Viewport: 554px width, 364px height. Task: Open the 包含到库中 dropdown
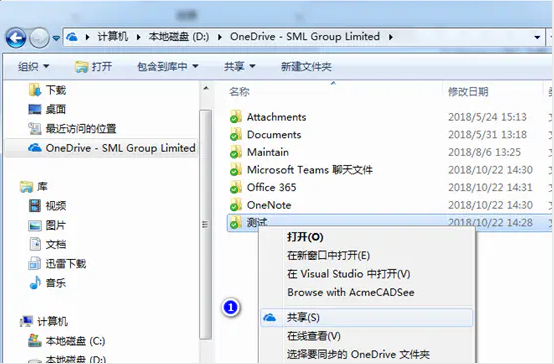(167, 66)
